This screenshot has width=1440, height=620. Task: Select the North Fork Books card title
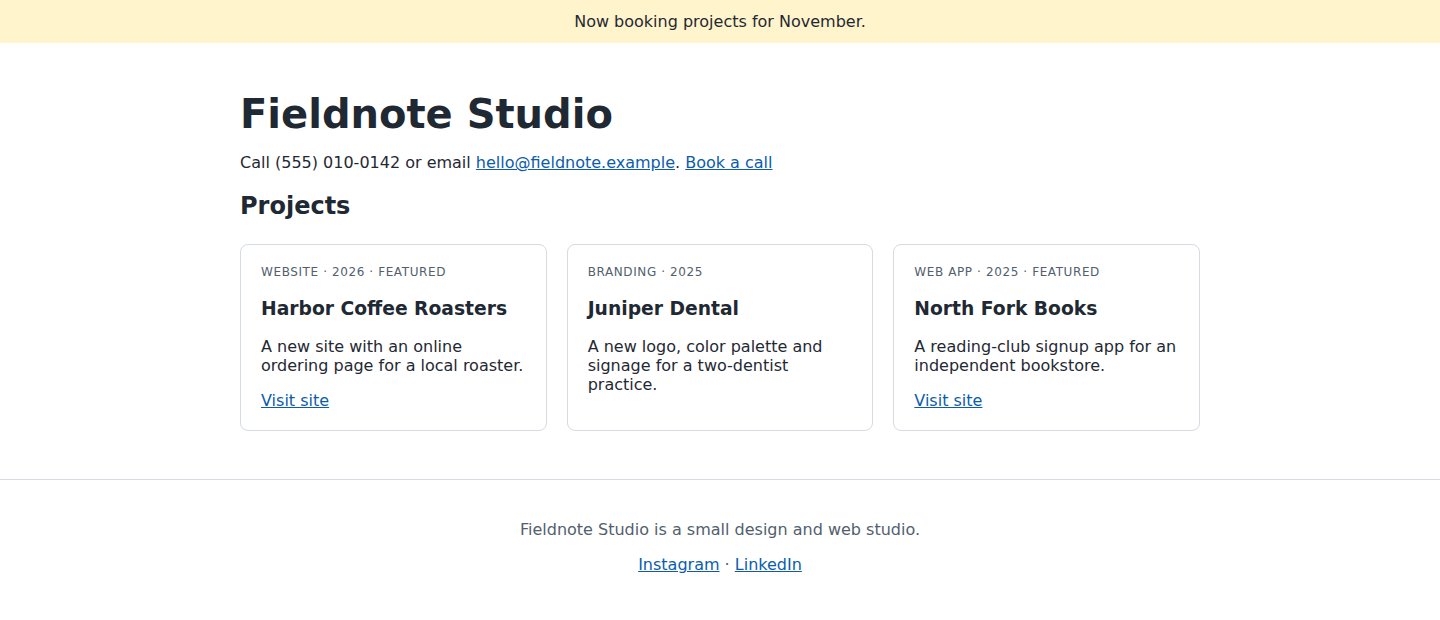tap(1006, 308)
